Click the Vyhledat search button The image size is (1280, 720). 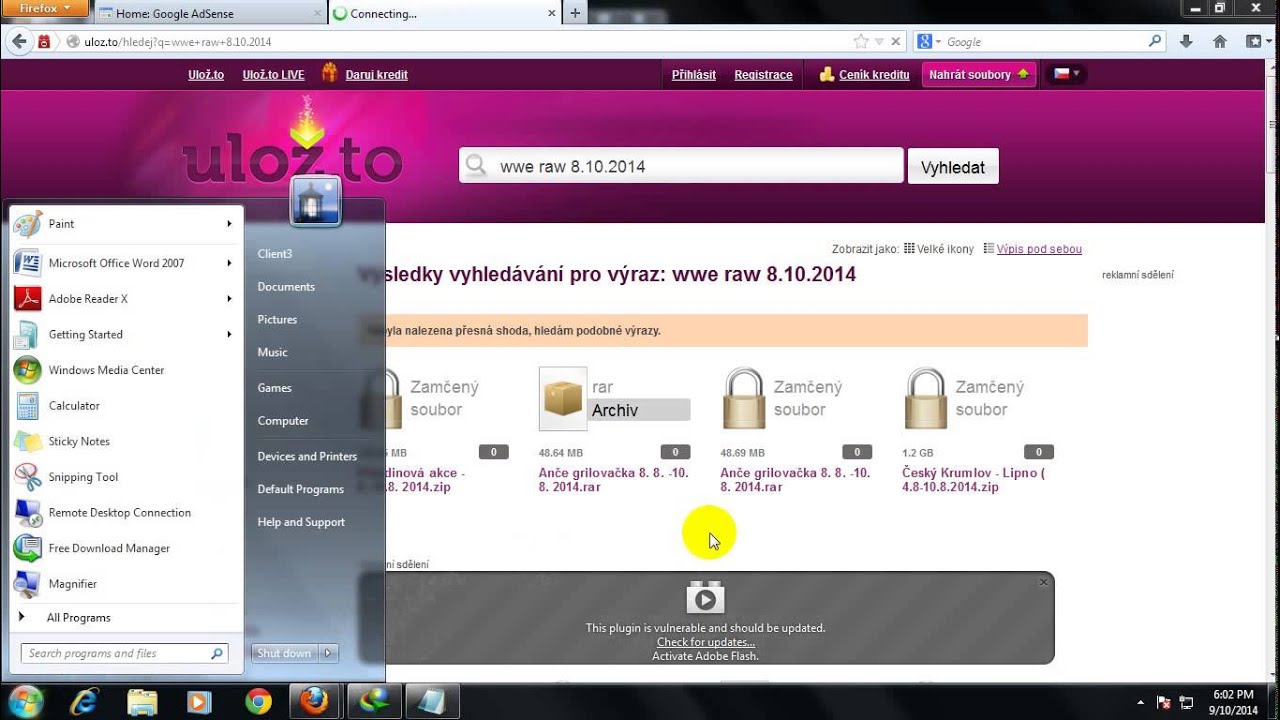click(x=953, y=167)
